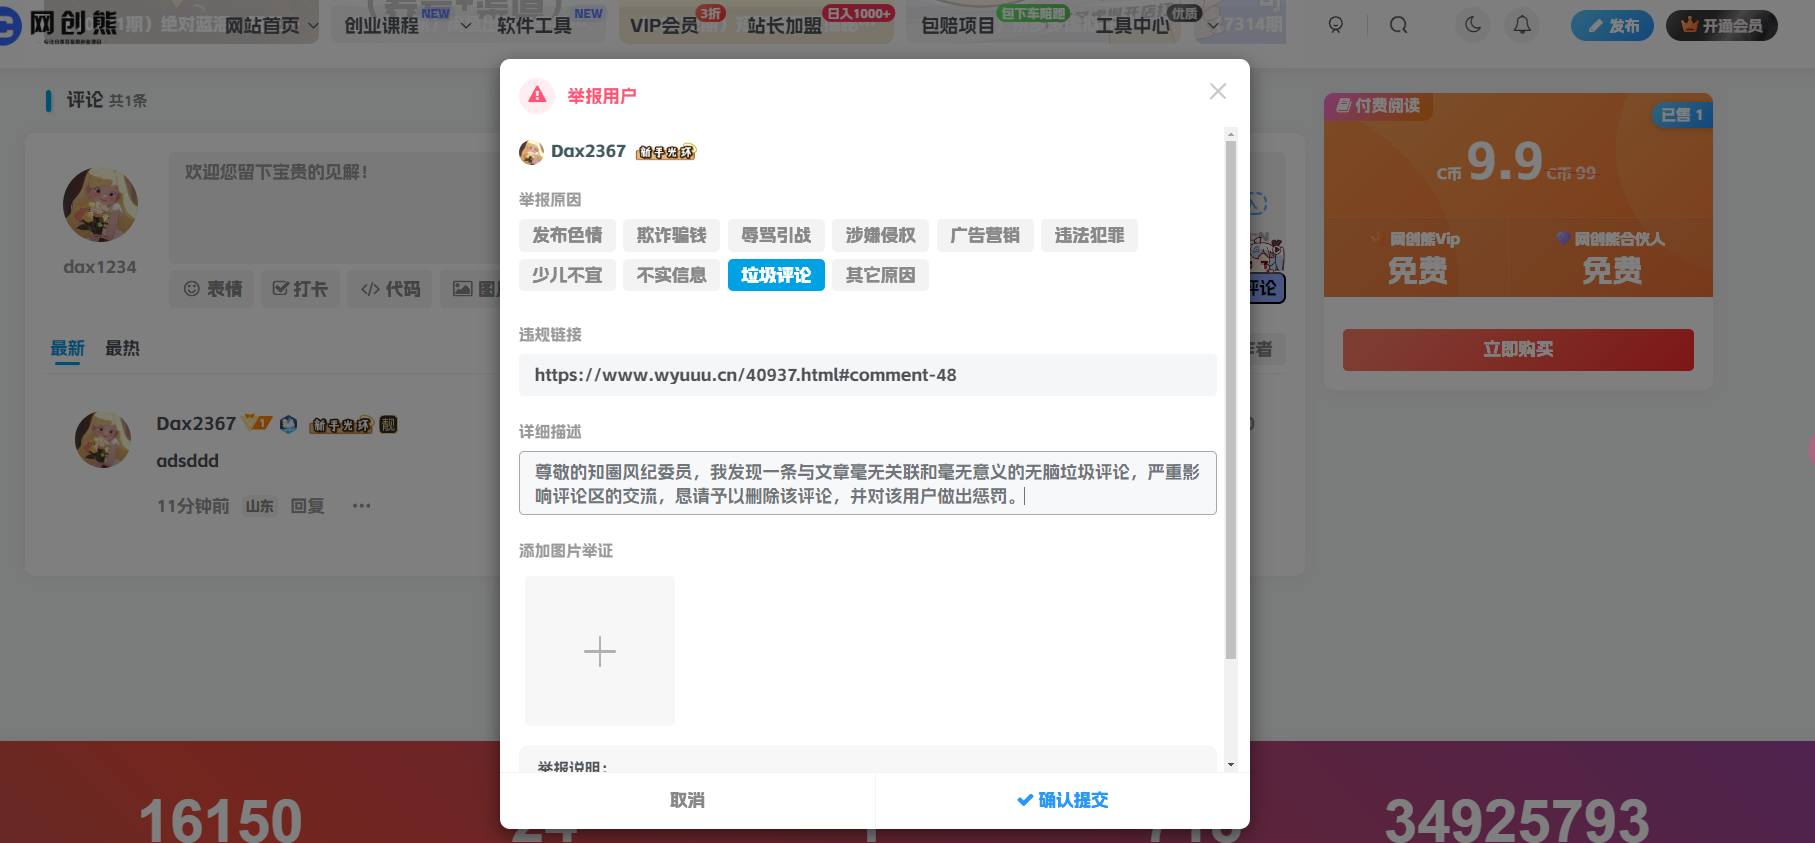Viewport: 1815px width, 843px height.
Task: Click the level badge beside Dax2367 comment
Action: click(x=258, y=424)
